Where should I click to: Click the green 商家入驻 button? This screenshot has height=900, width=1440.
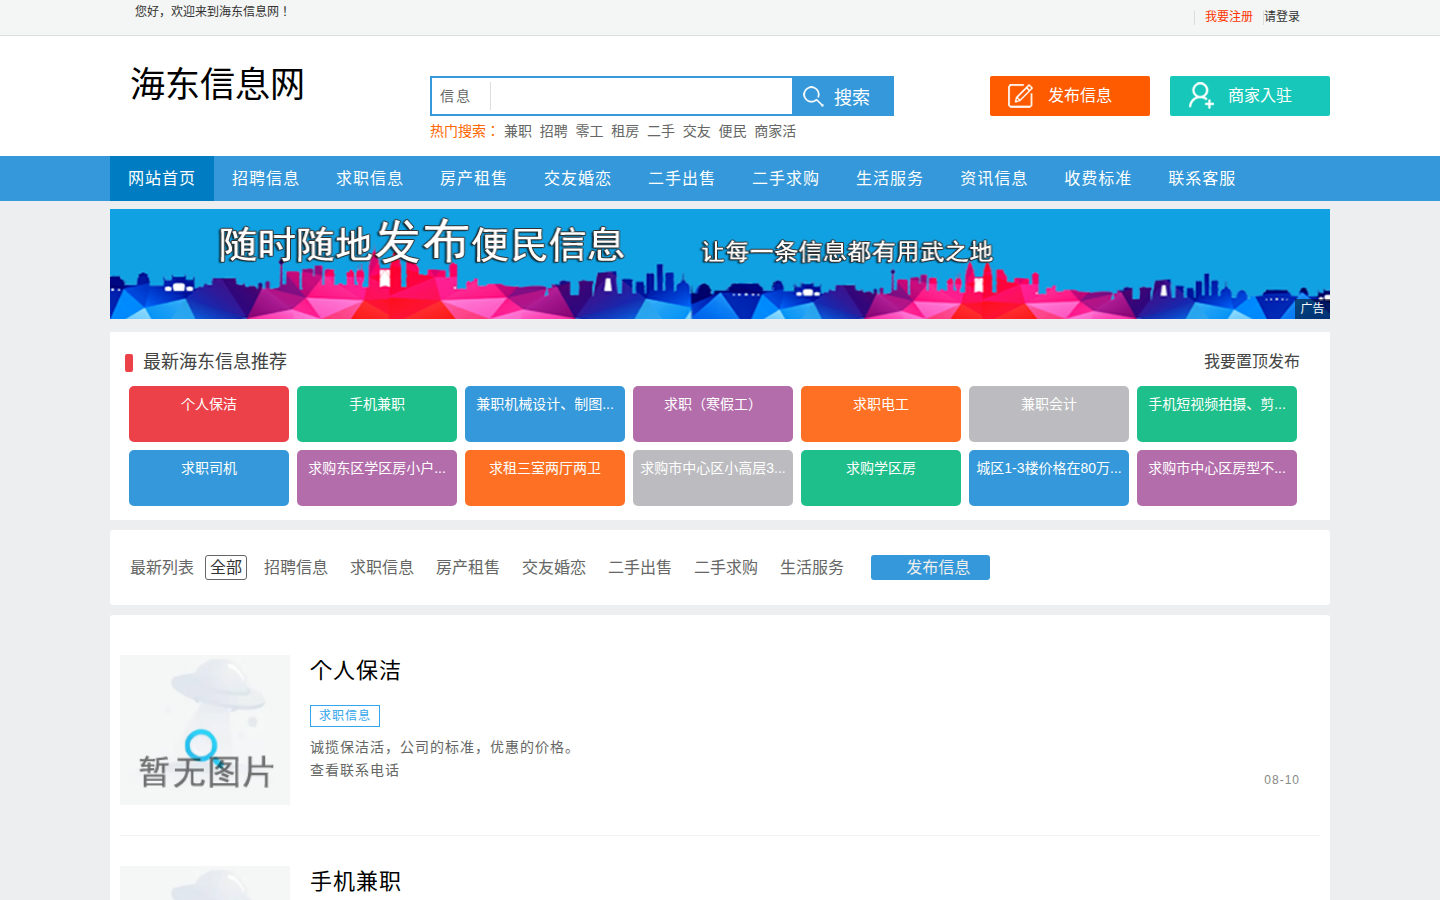pyautogui.click(x=1250, y=96)
